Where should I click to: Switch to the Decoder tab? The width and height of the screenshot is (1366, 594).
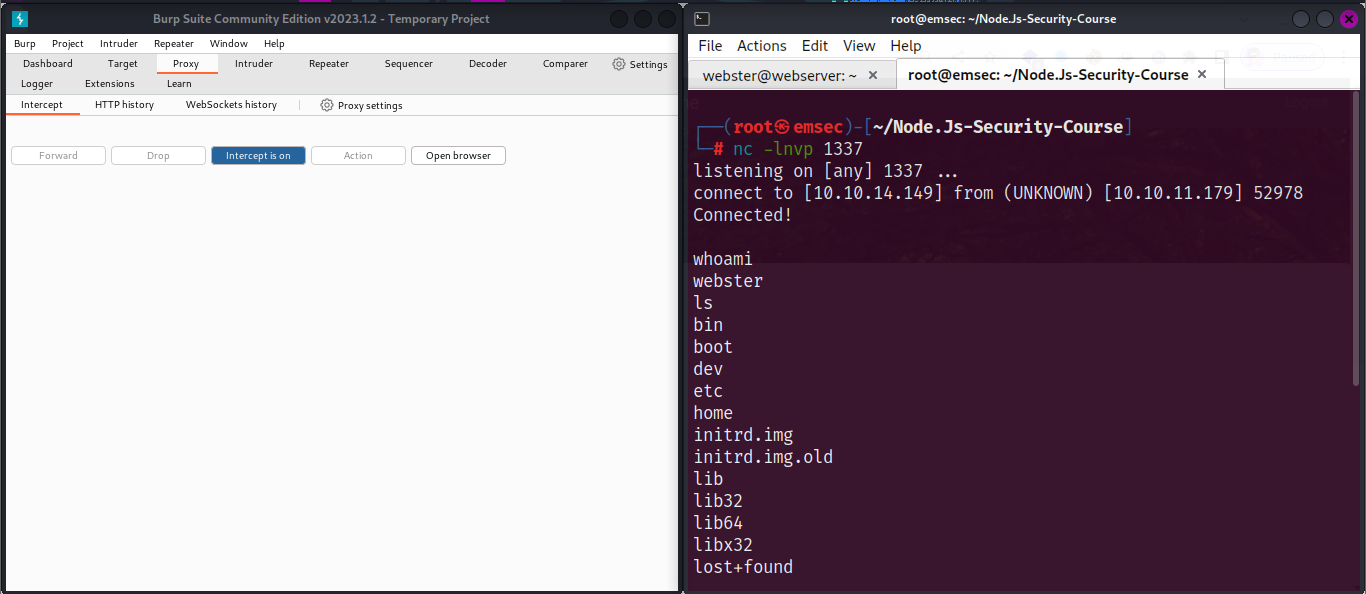[487, 64]
